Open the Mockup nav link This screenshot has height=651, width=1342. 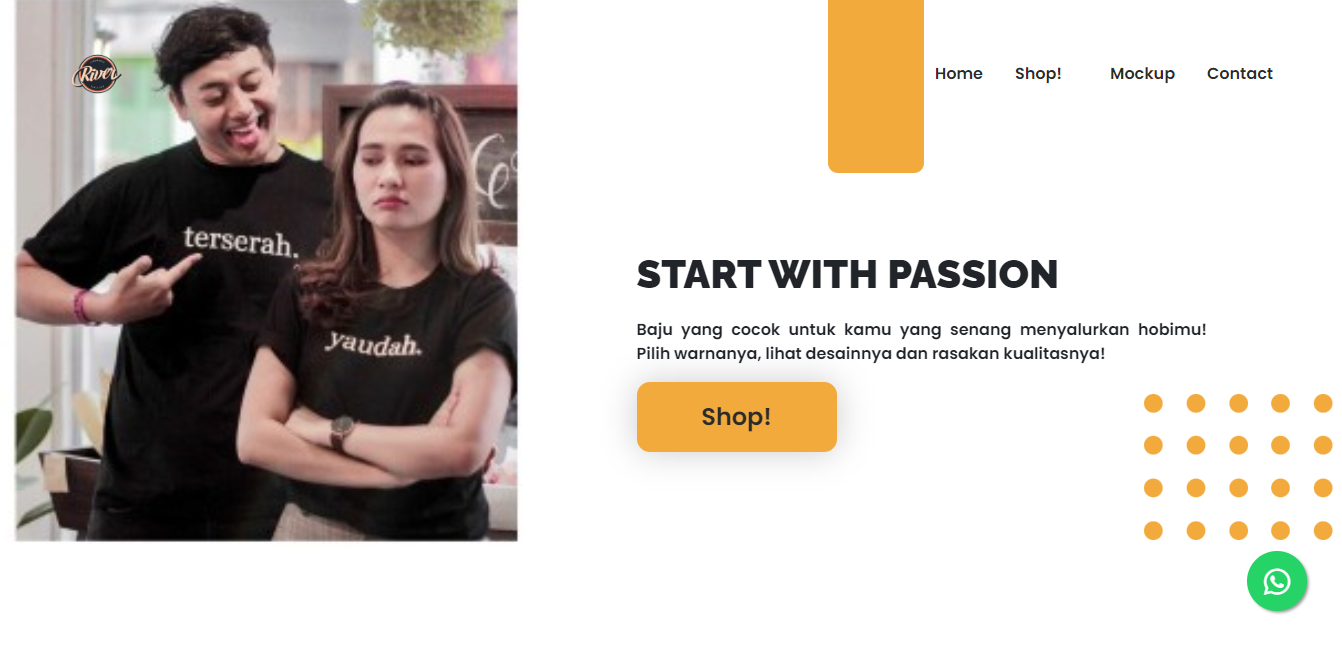click(x=1142, y=73)
